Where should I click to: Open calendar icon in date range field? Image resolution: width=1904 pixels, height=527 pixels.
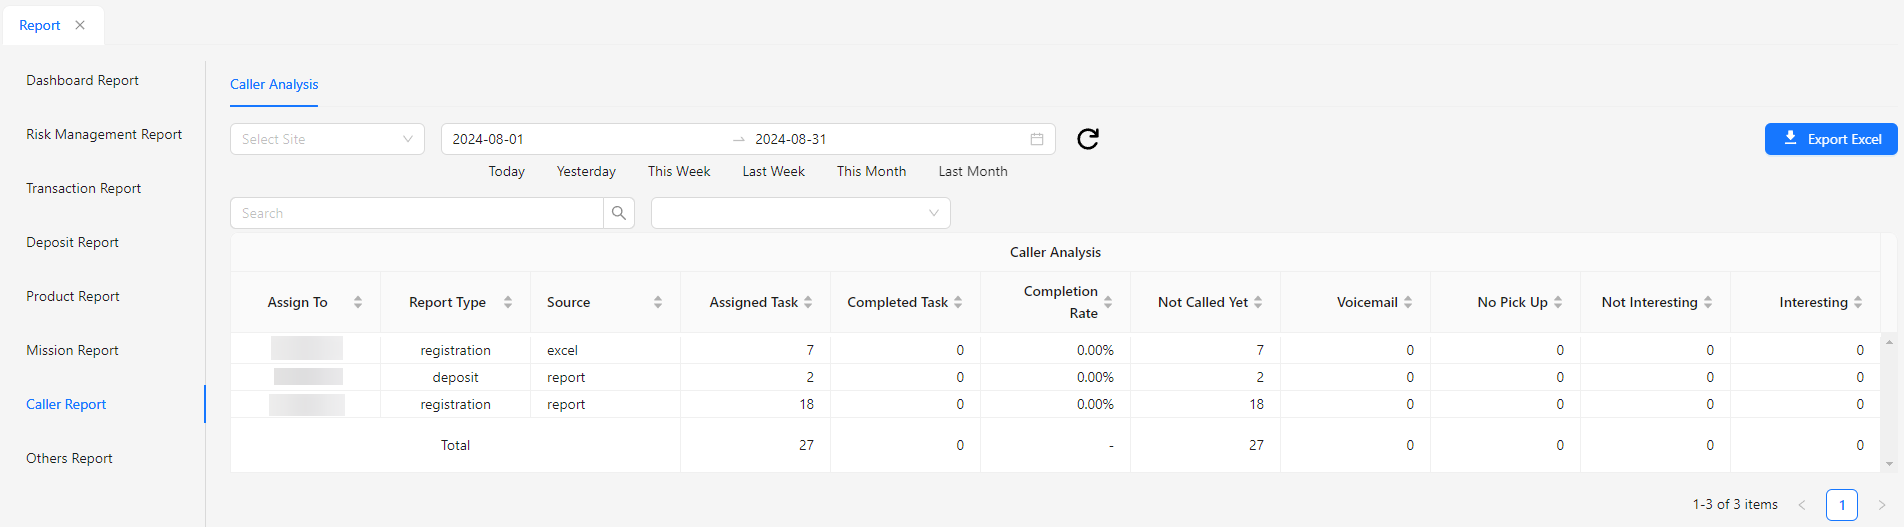pyautogui.click(x=1037, y=139)
